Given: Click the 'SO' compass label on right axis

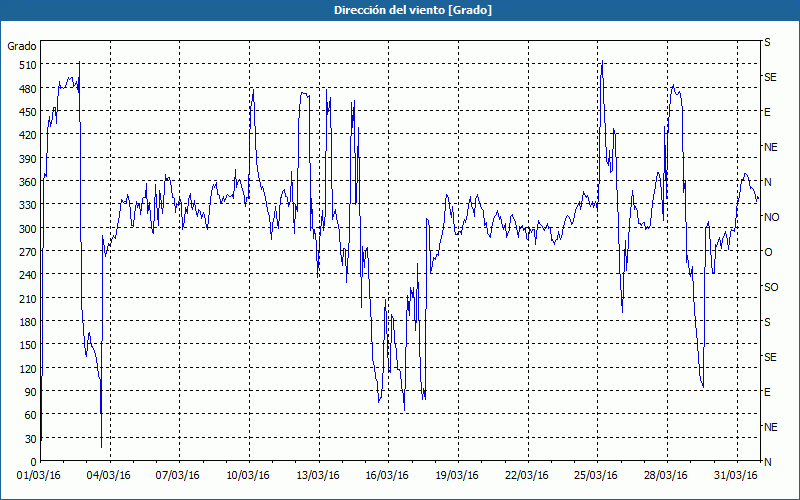Looking at the screenshot, I should 771,287.
